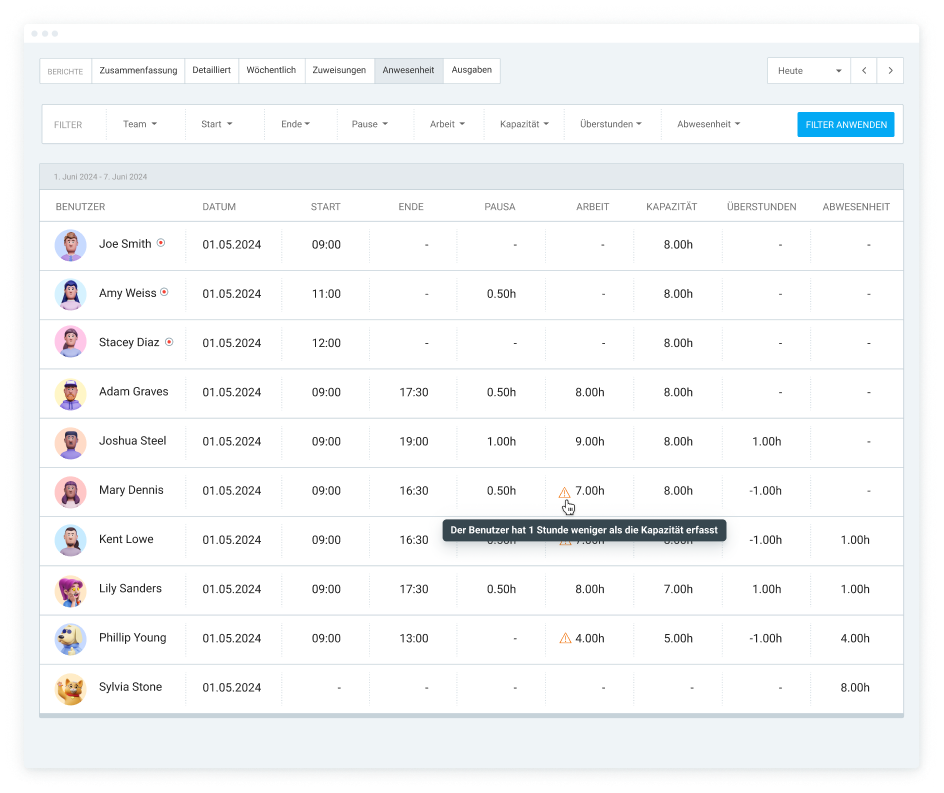Go to the previous period with left arrow
Viewport: 944px width, 793px height.
pyautogui.click(x=864, y=71)
